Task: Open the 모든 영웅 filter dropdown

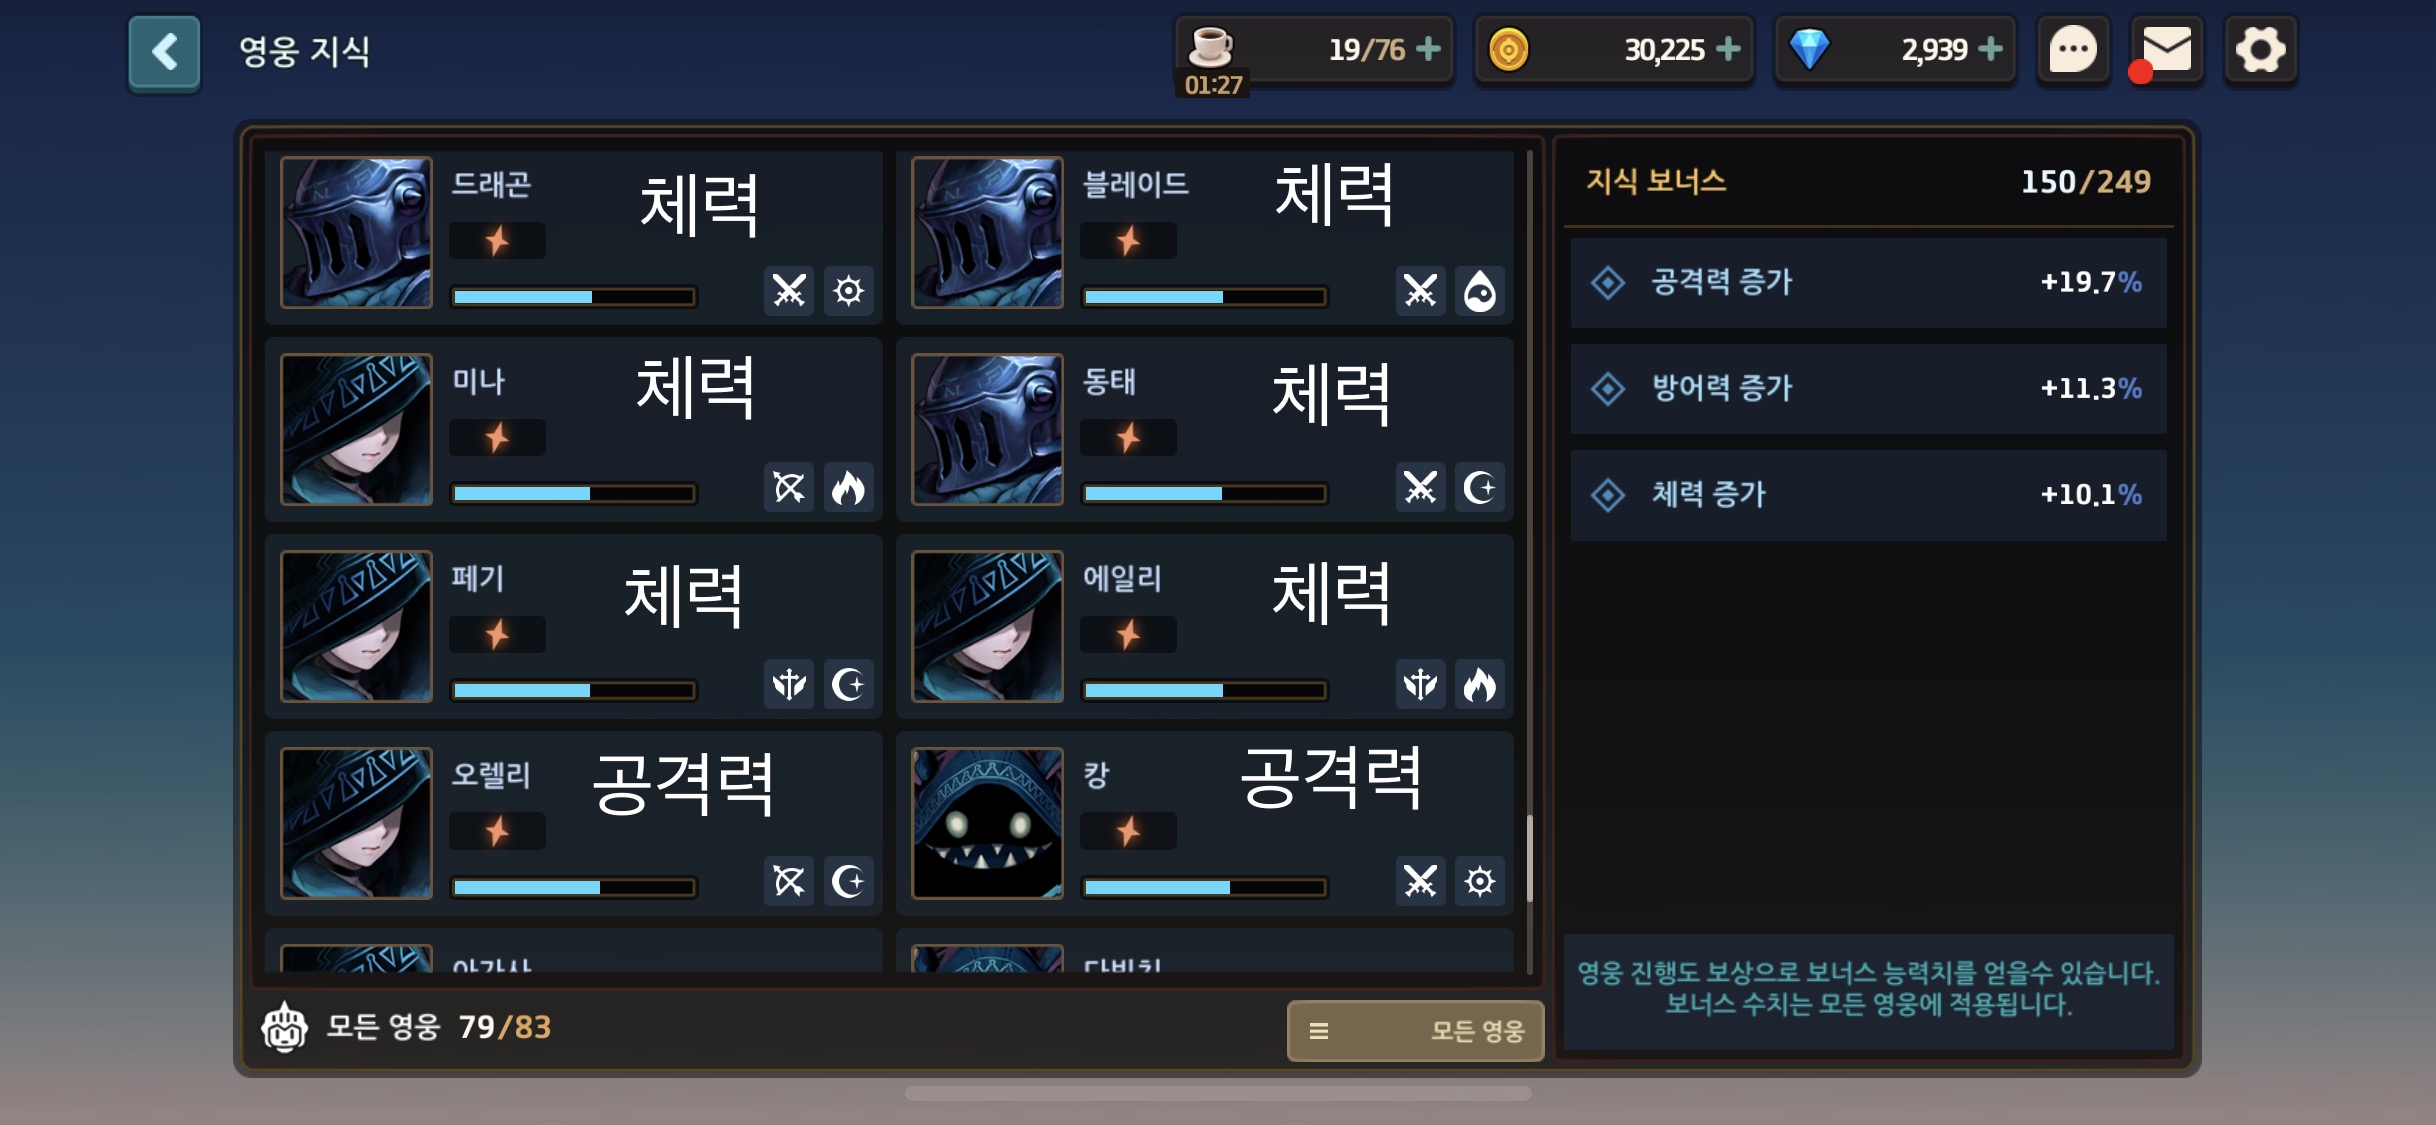Action: [1415, 1030]
